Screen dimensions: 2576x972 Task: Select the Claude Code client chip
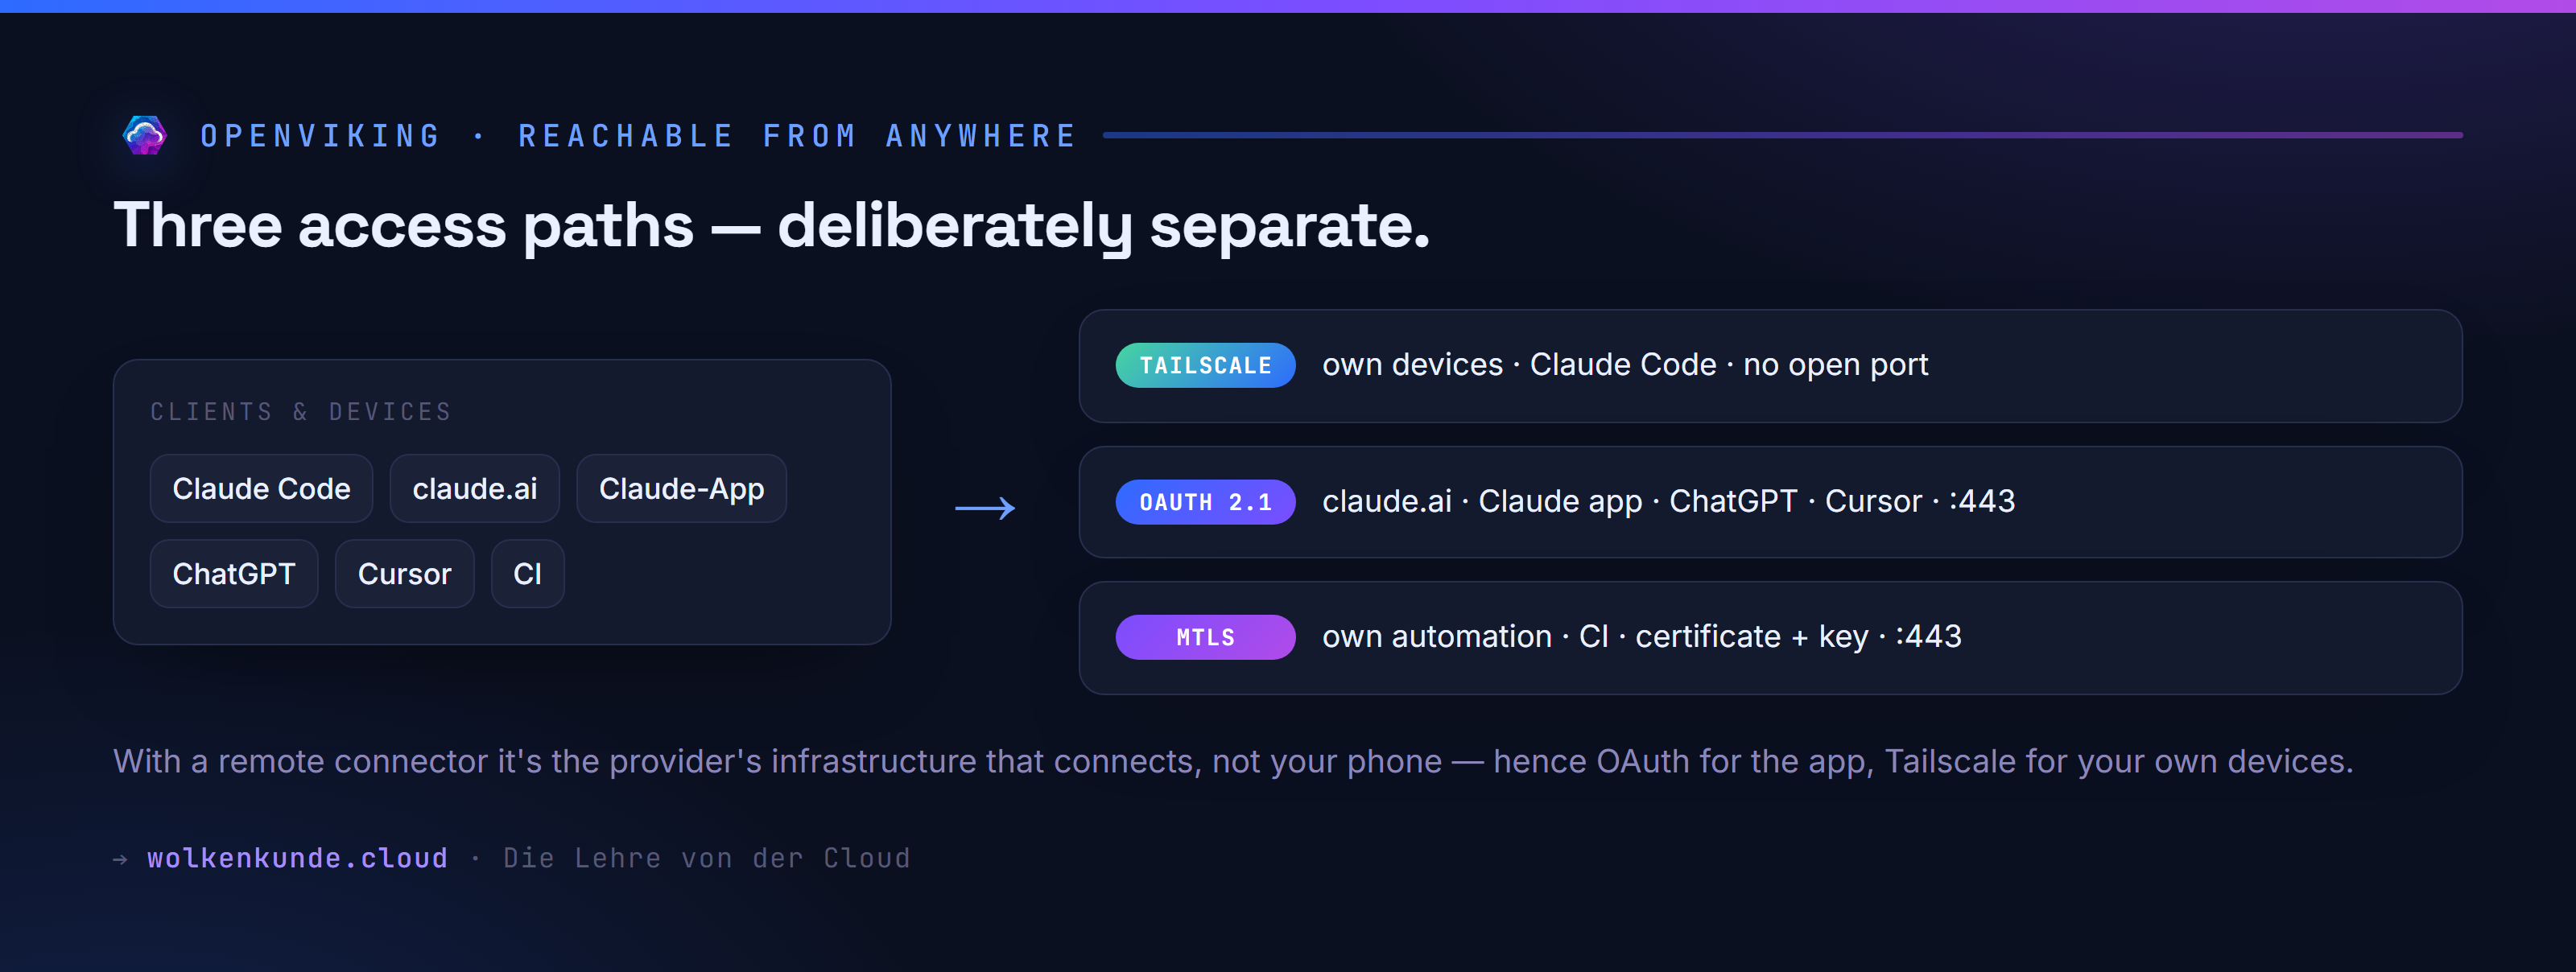click(261, 489)
